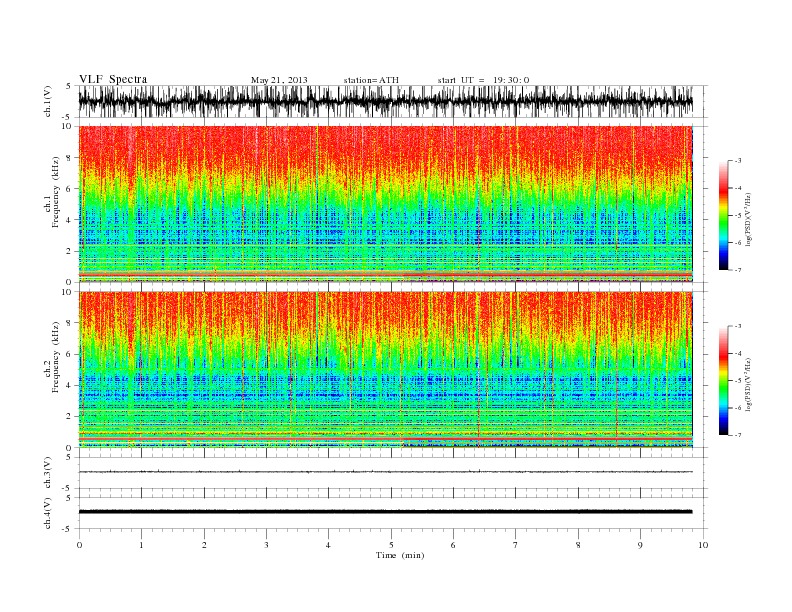792x612 pixels.
Task: Click the "VLF Spectra" title text
Action: [113, 79]
